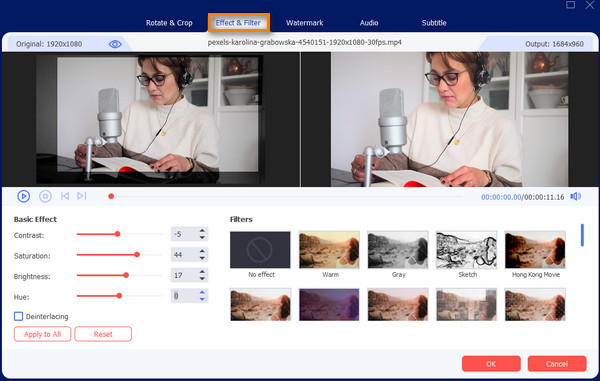Click the Hue value input field
Image resolution: width=600 pixels, height=381 pixels.
point(184,296)
